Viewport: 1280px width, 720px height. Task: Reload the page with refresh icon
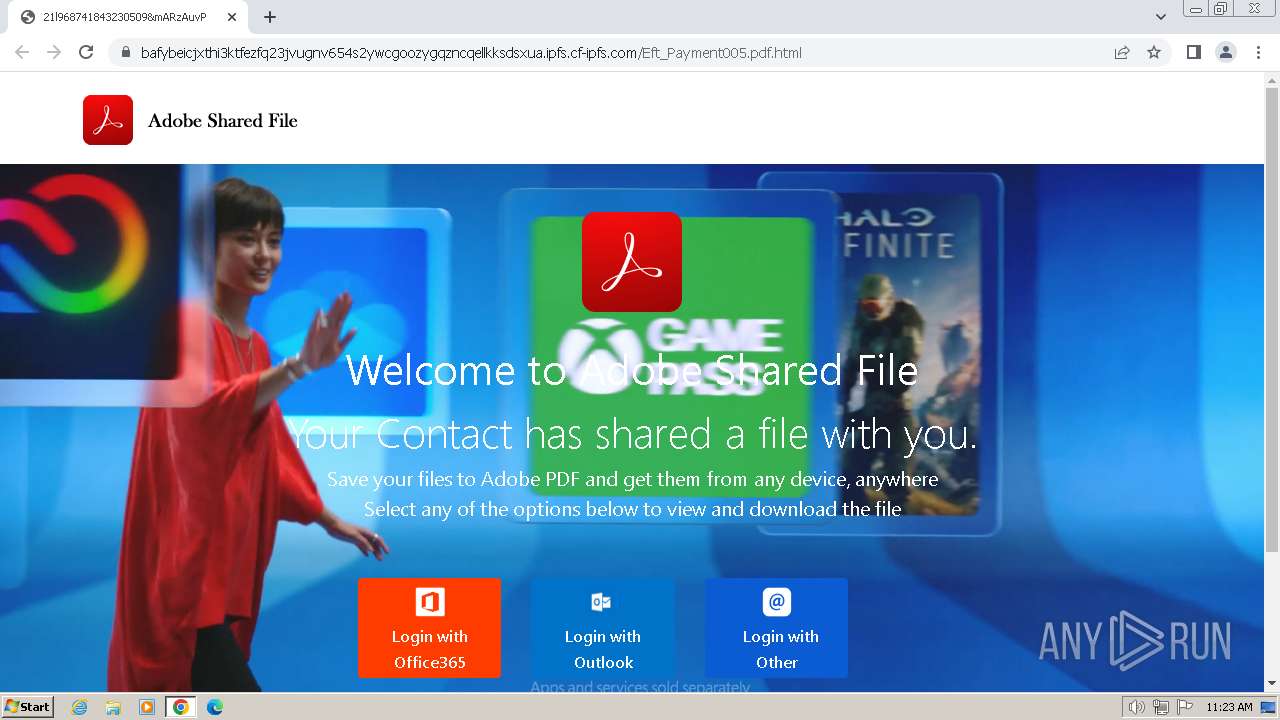(x=86, y=53)
